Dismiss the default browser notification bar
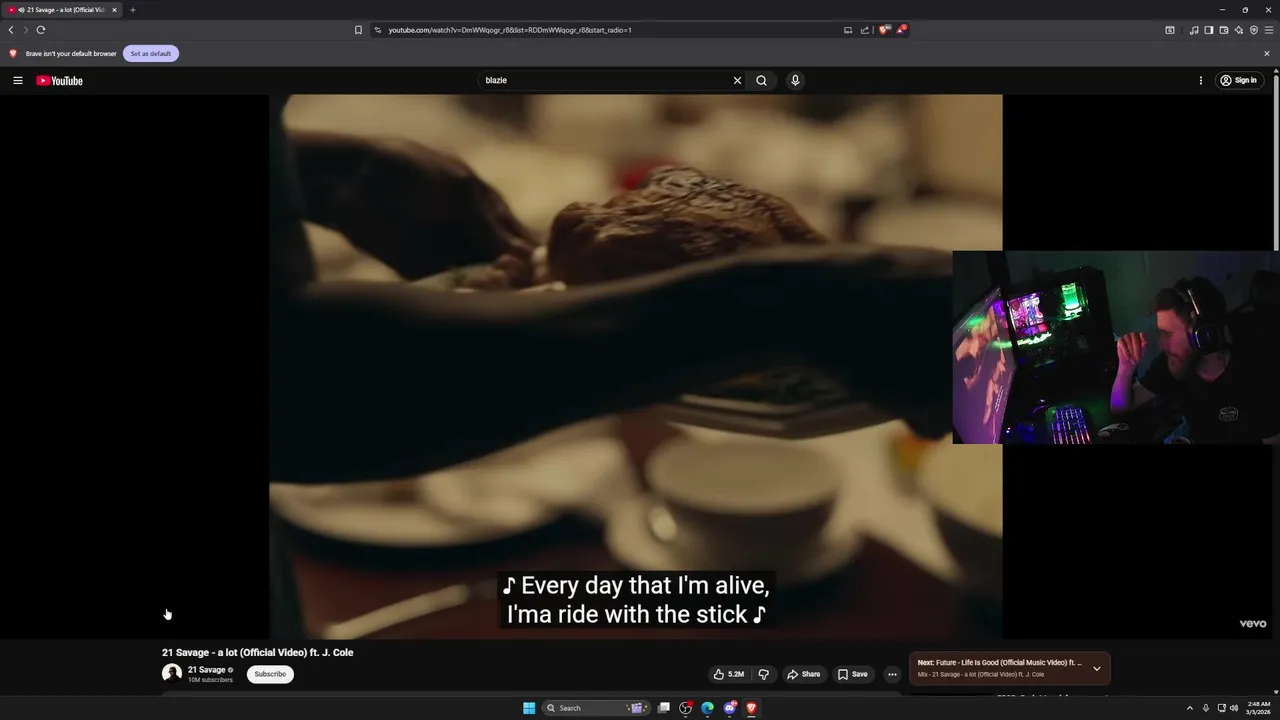 click(x=1267, y=53)
